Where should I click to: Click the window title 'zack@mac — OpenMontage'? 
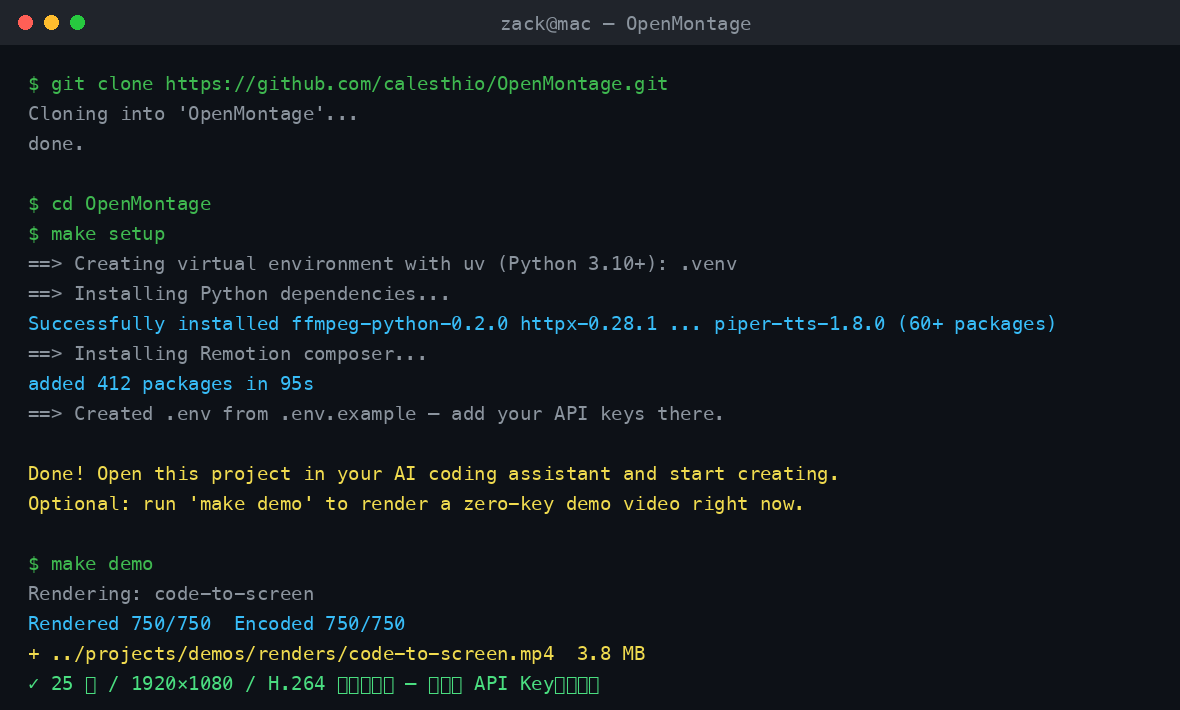pos(625,24)
